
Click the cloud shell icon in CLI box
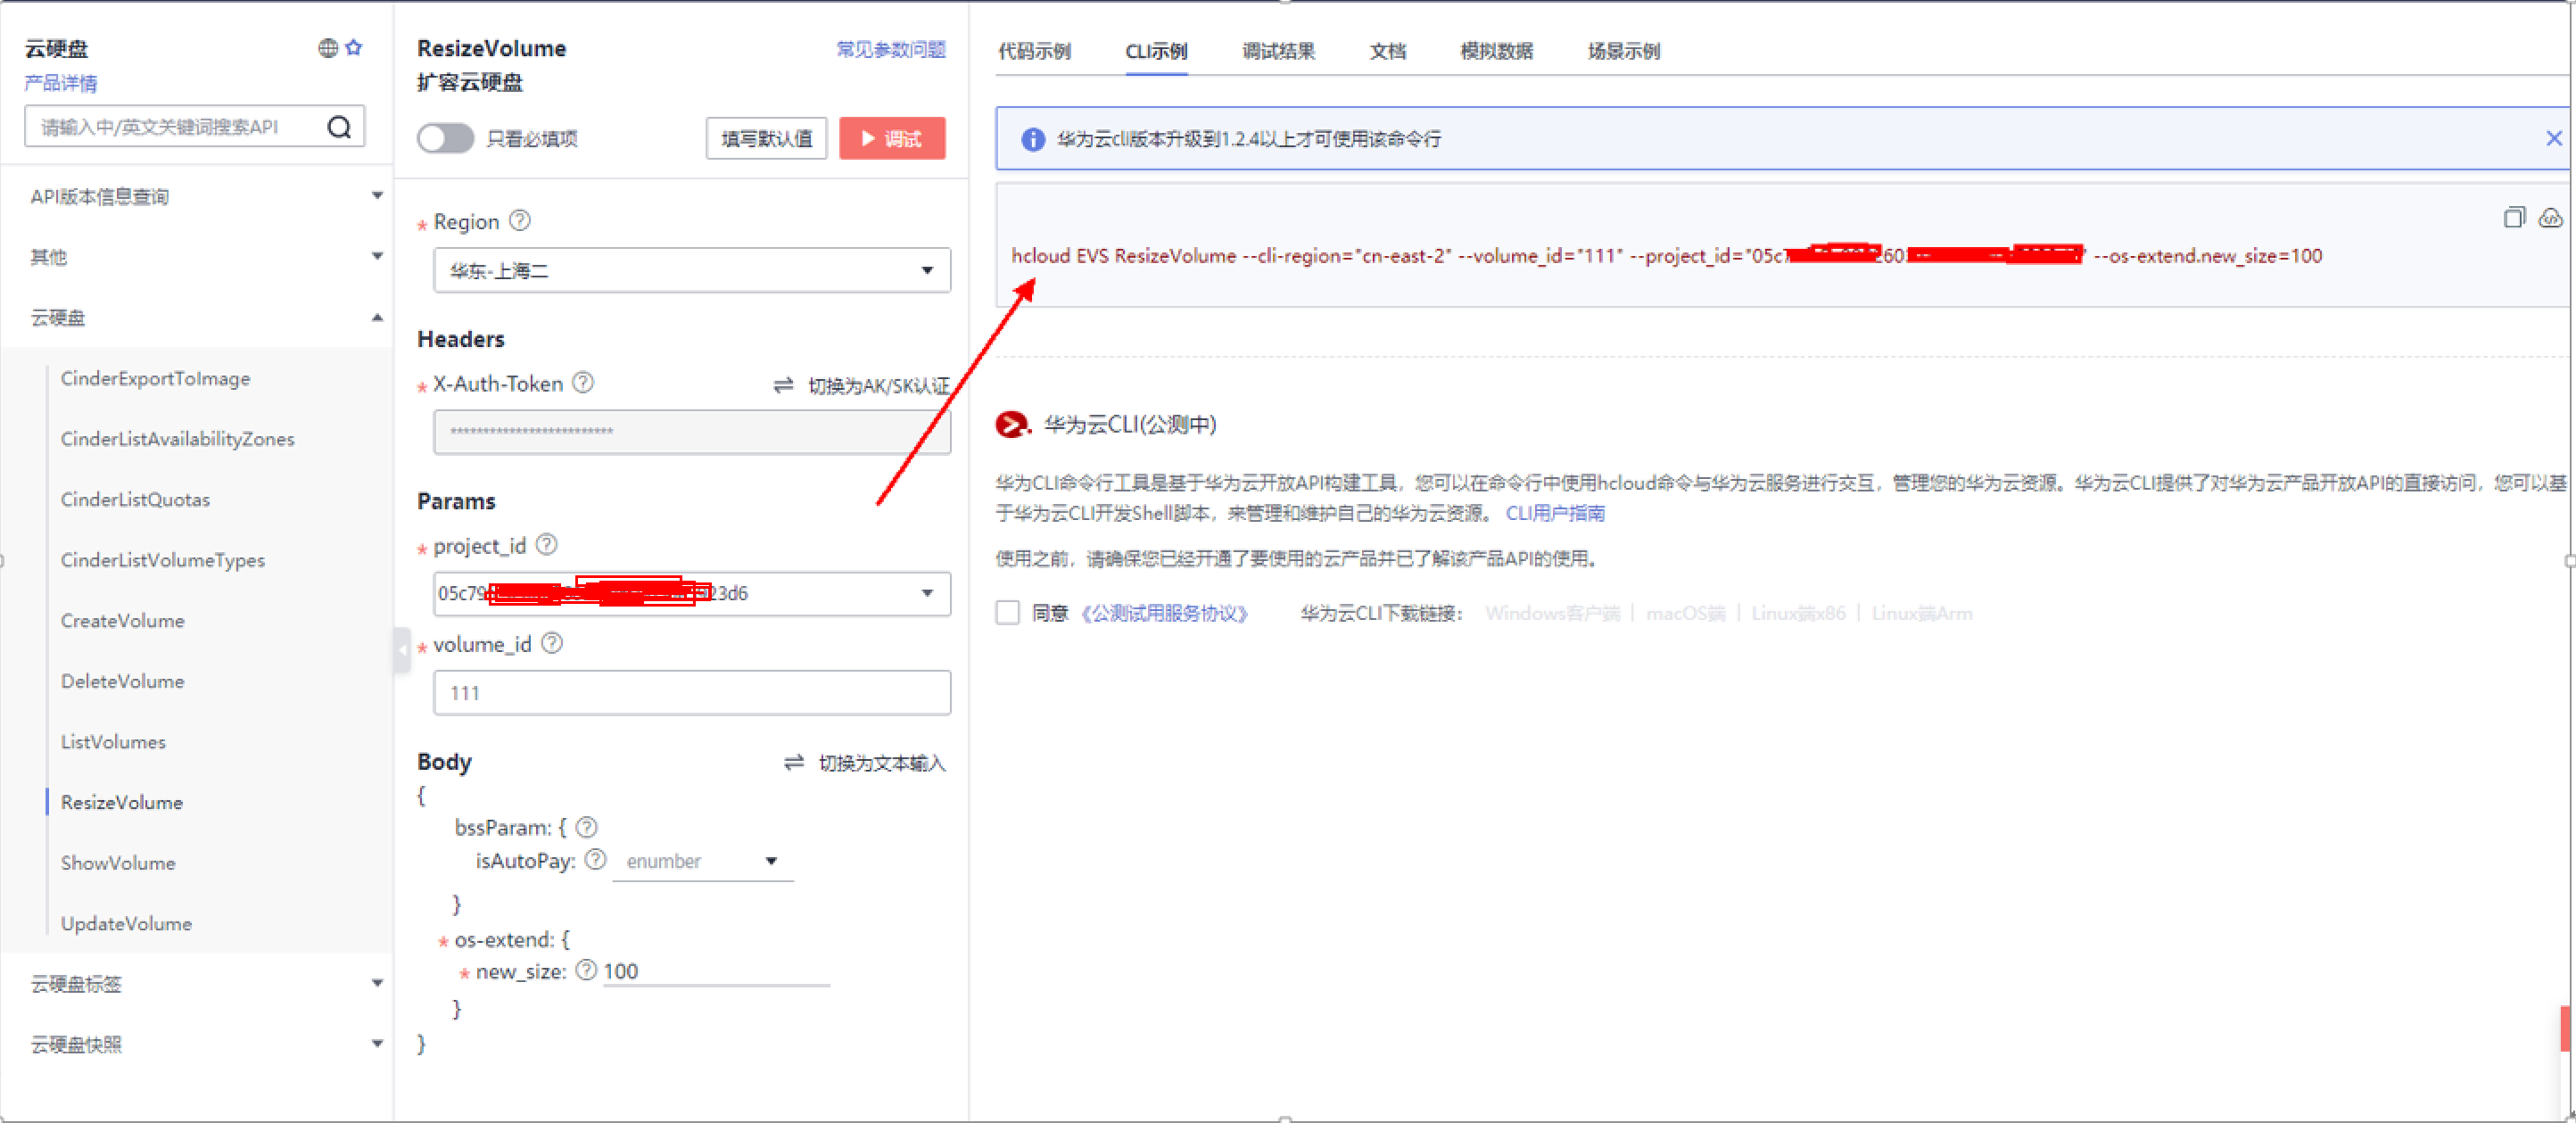click(x=2549, y=217)
